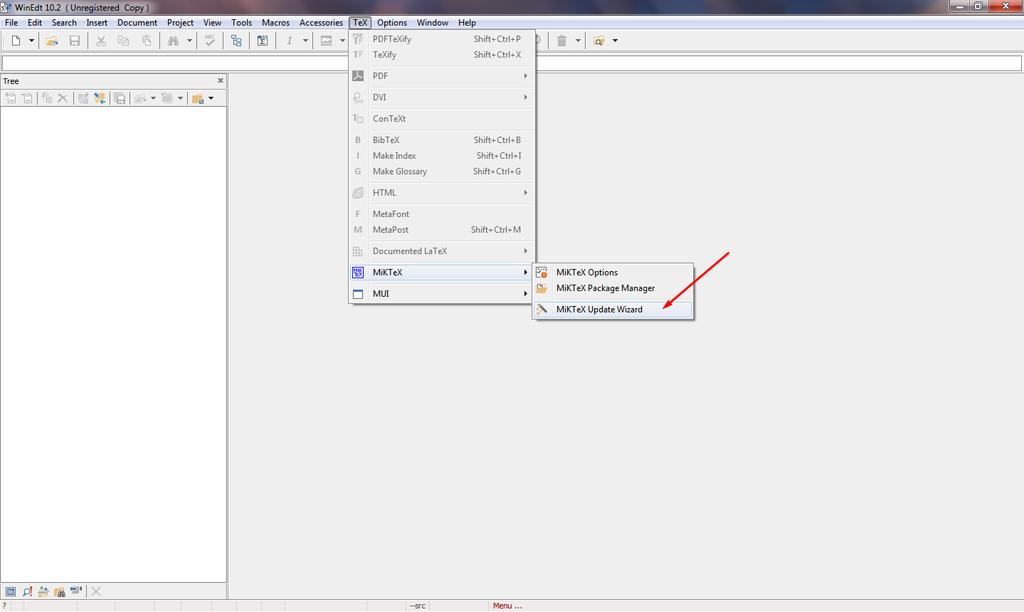Close the Tree panel
1024x612 pixels.
point(220,80)
